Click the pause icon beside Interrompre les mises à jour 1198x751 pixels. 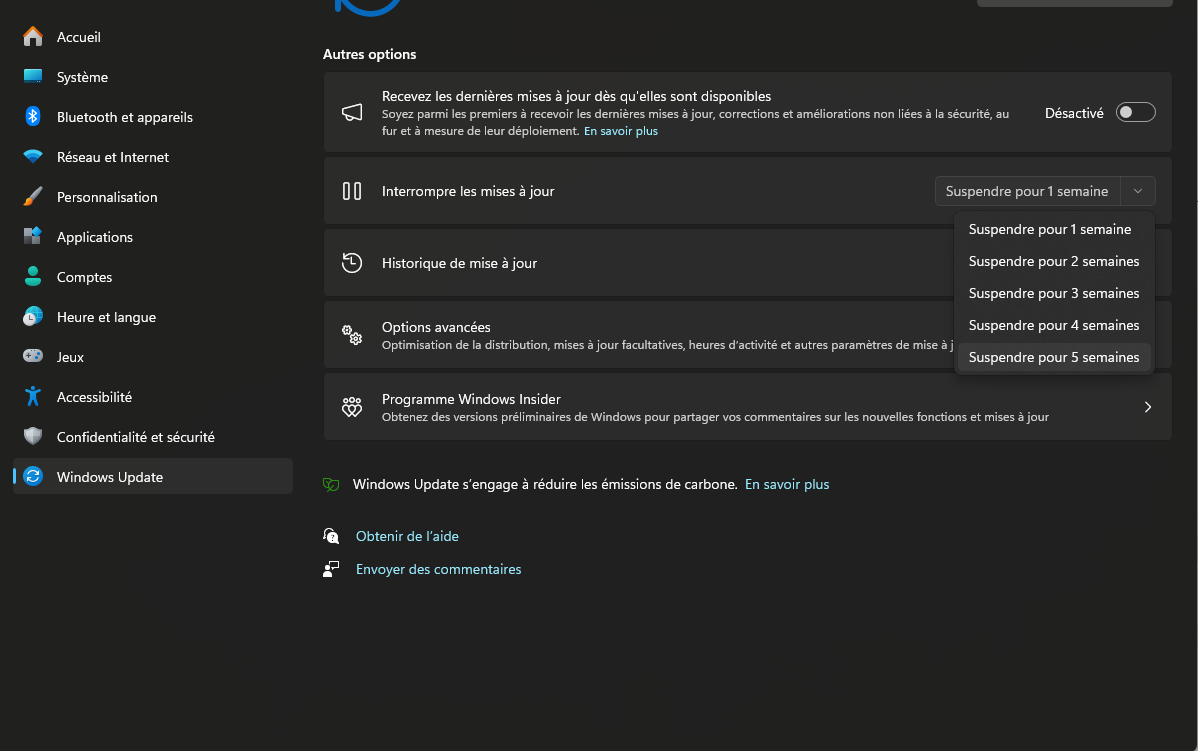click(351, 191)
